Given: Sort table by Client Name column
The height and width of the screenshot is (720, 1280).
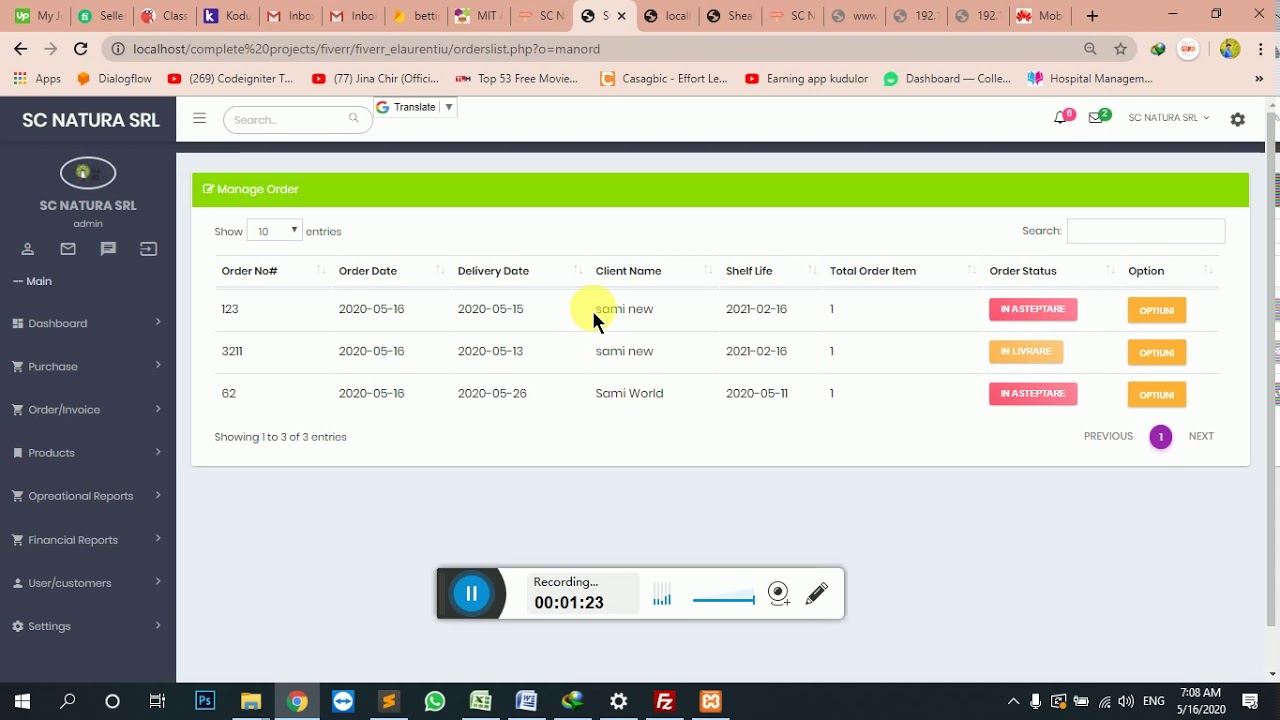Looking at the screenshot, I should (654, 271).
